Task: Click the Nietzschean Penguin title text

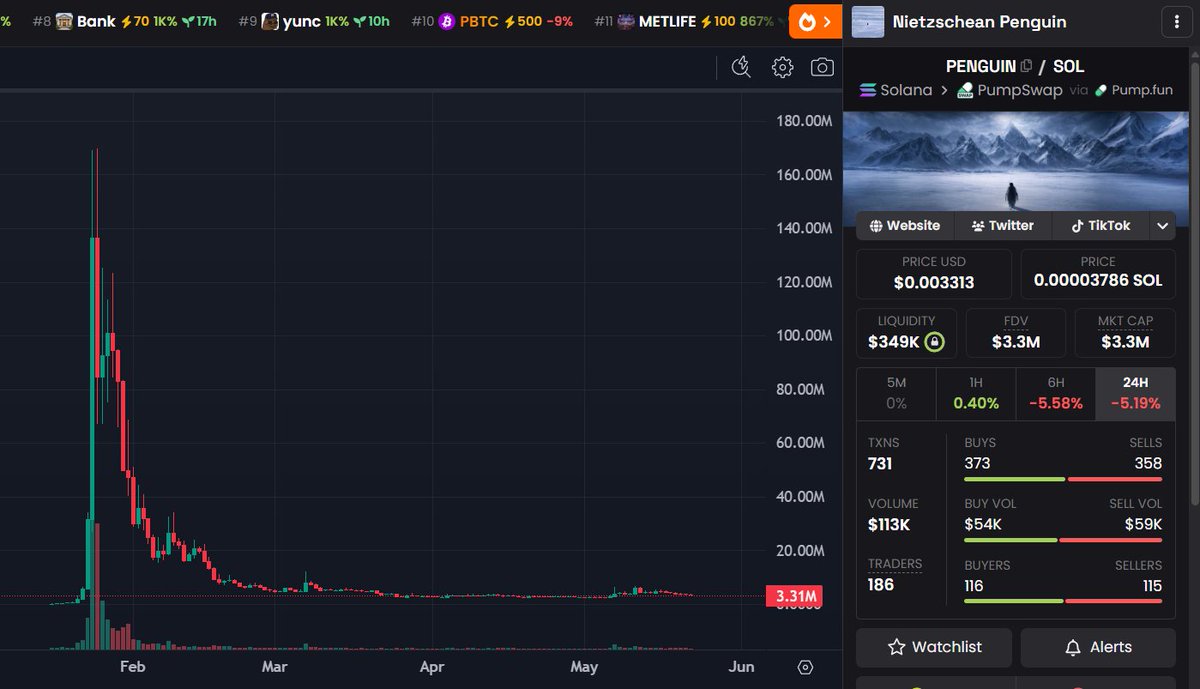Action: [979, 21]
